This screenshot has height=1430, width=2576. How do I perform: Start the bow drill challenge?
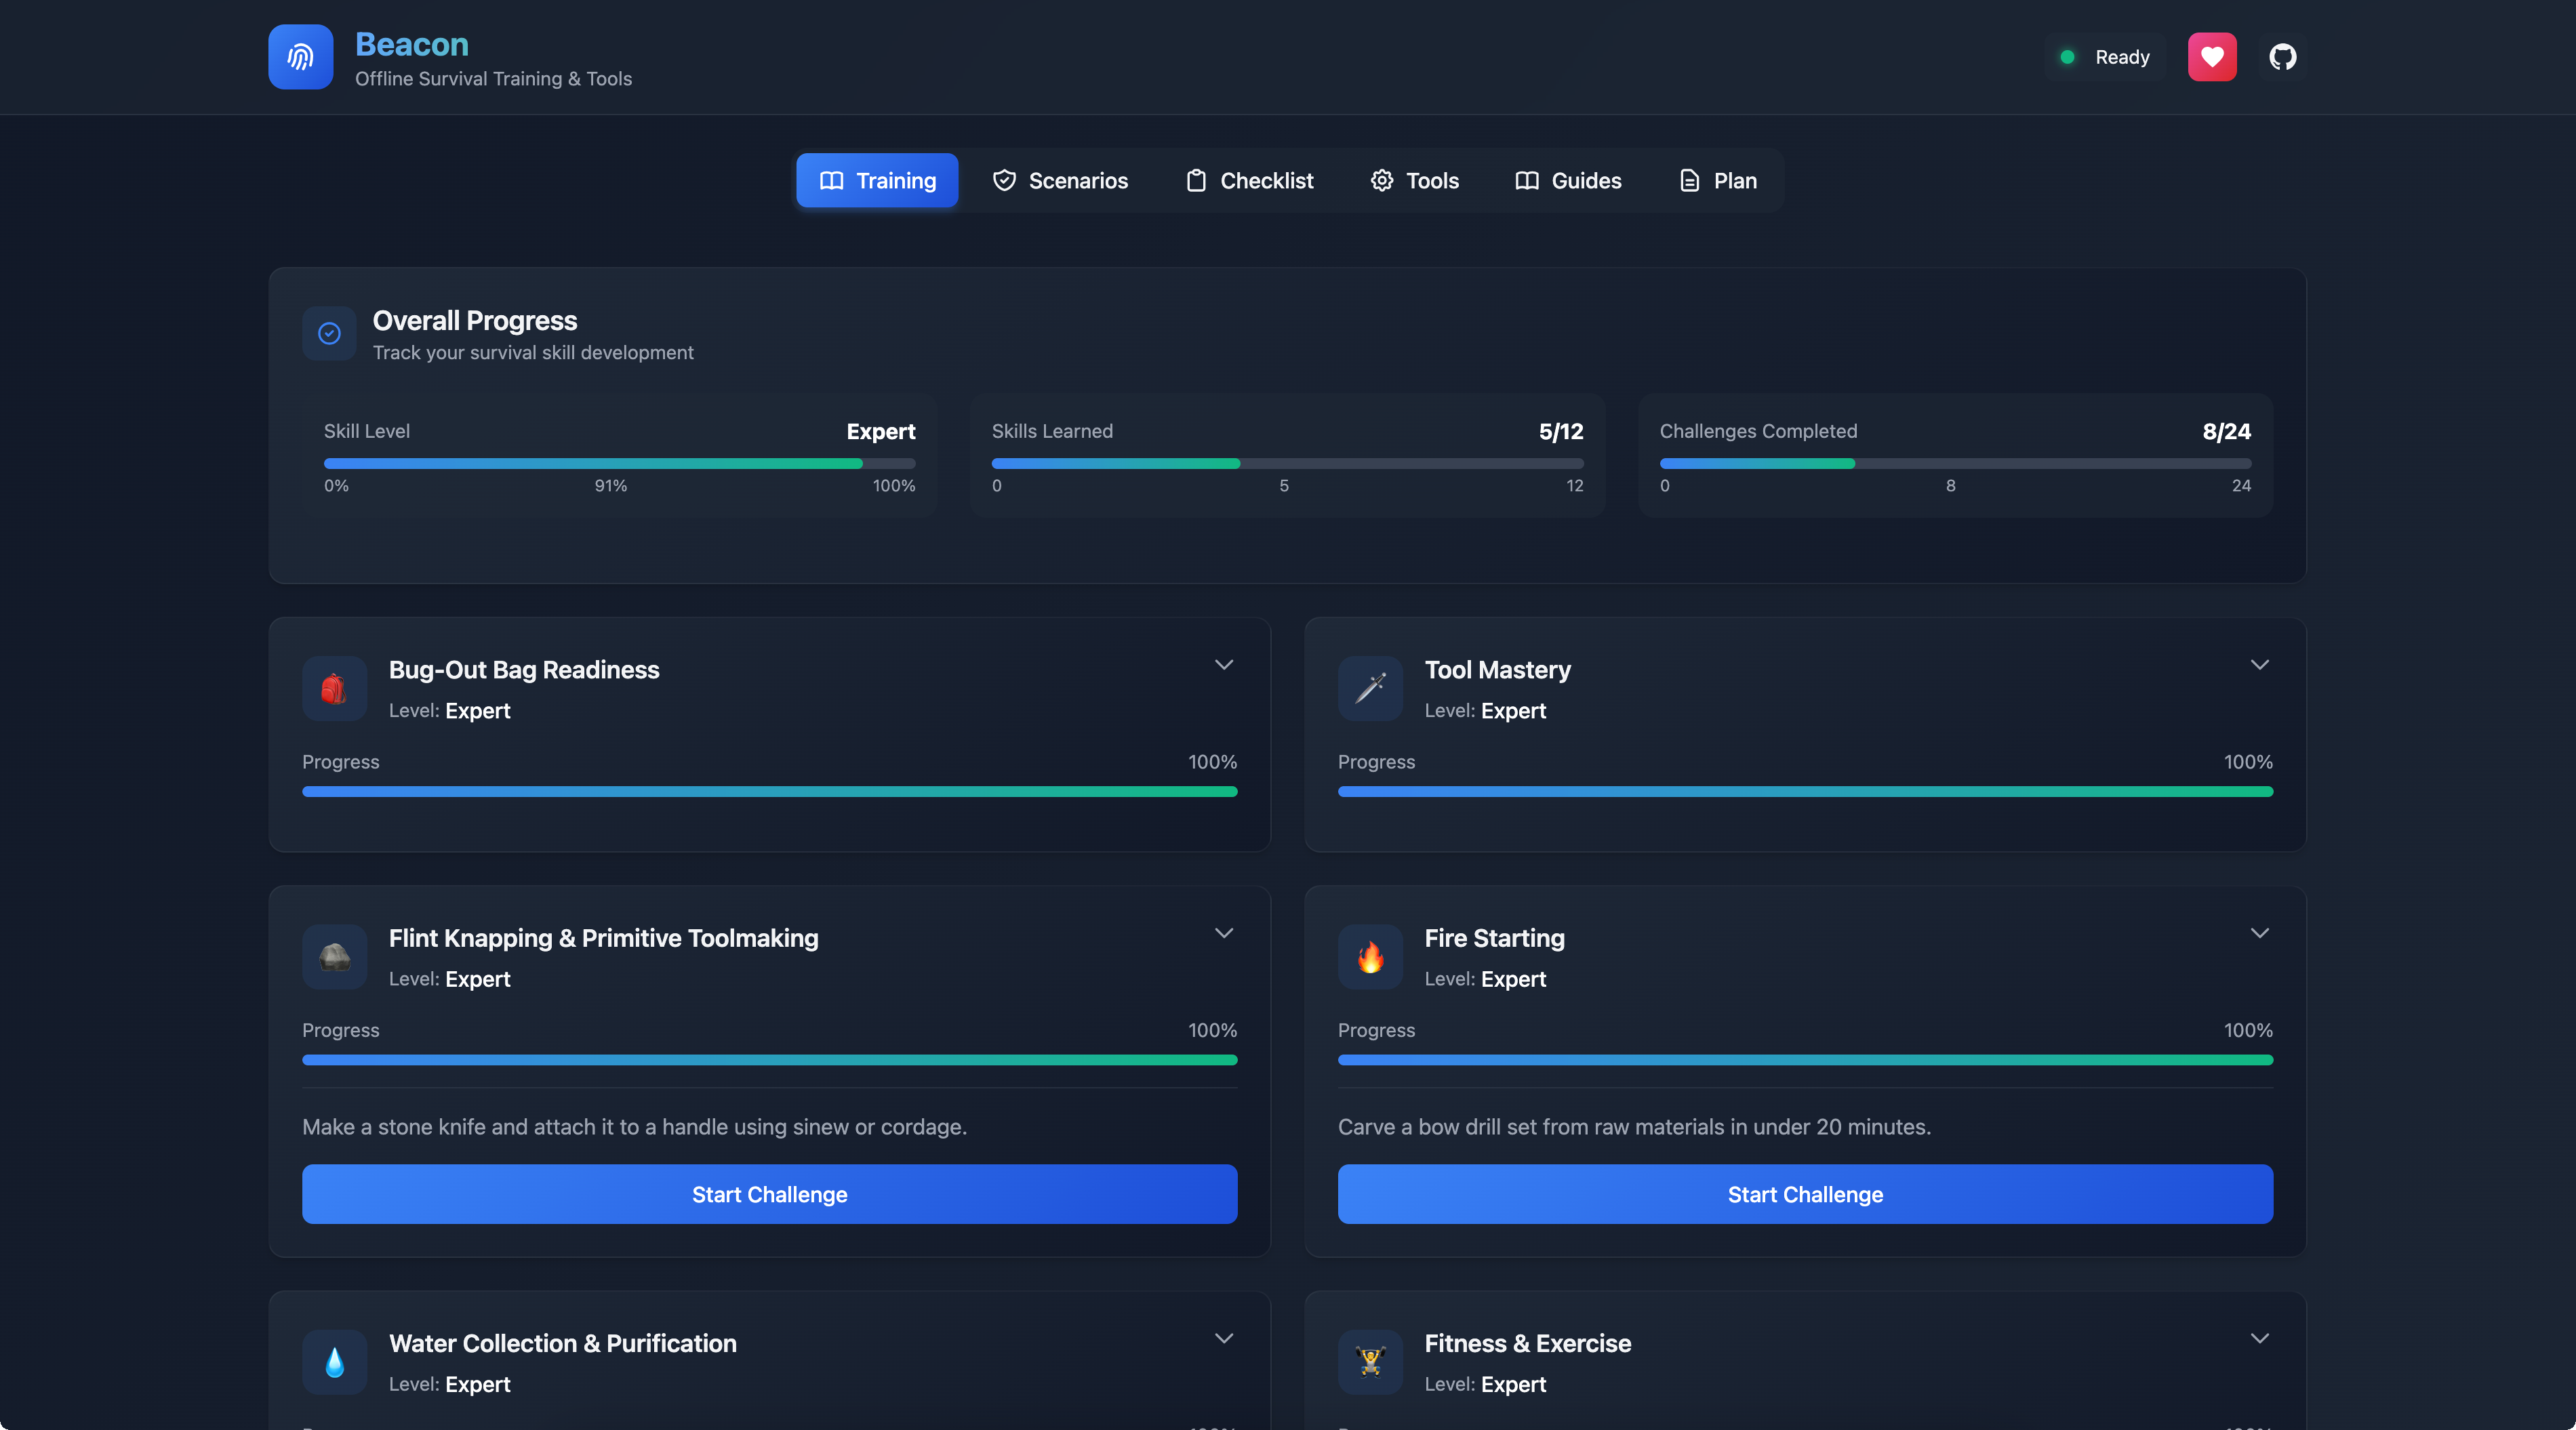(x=1805, y=1194)
